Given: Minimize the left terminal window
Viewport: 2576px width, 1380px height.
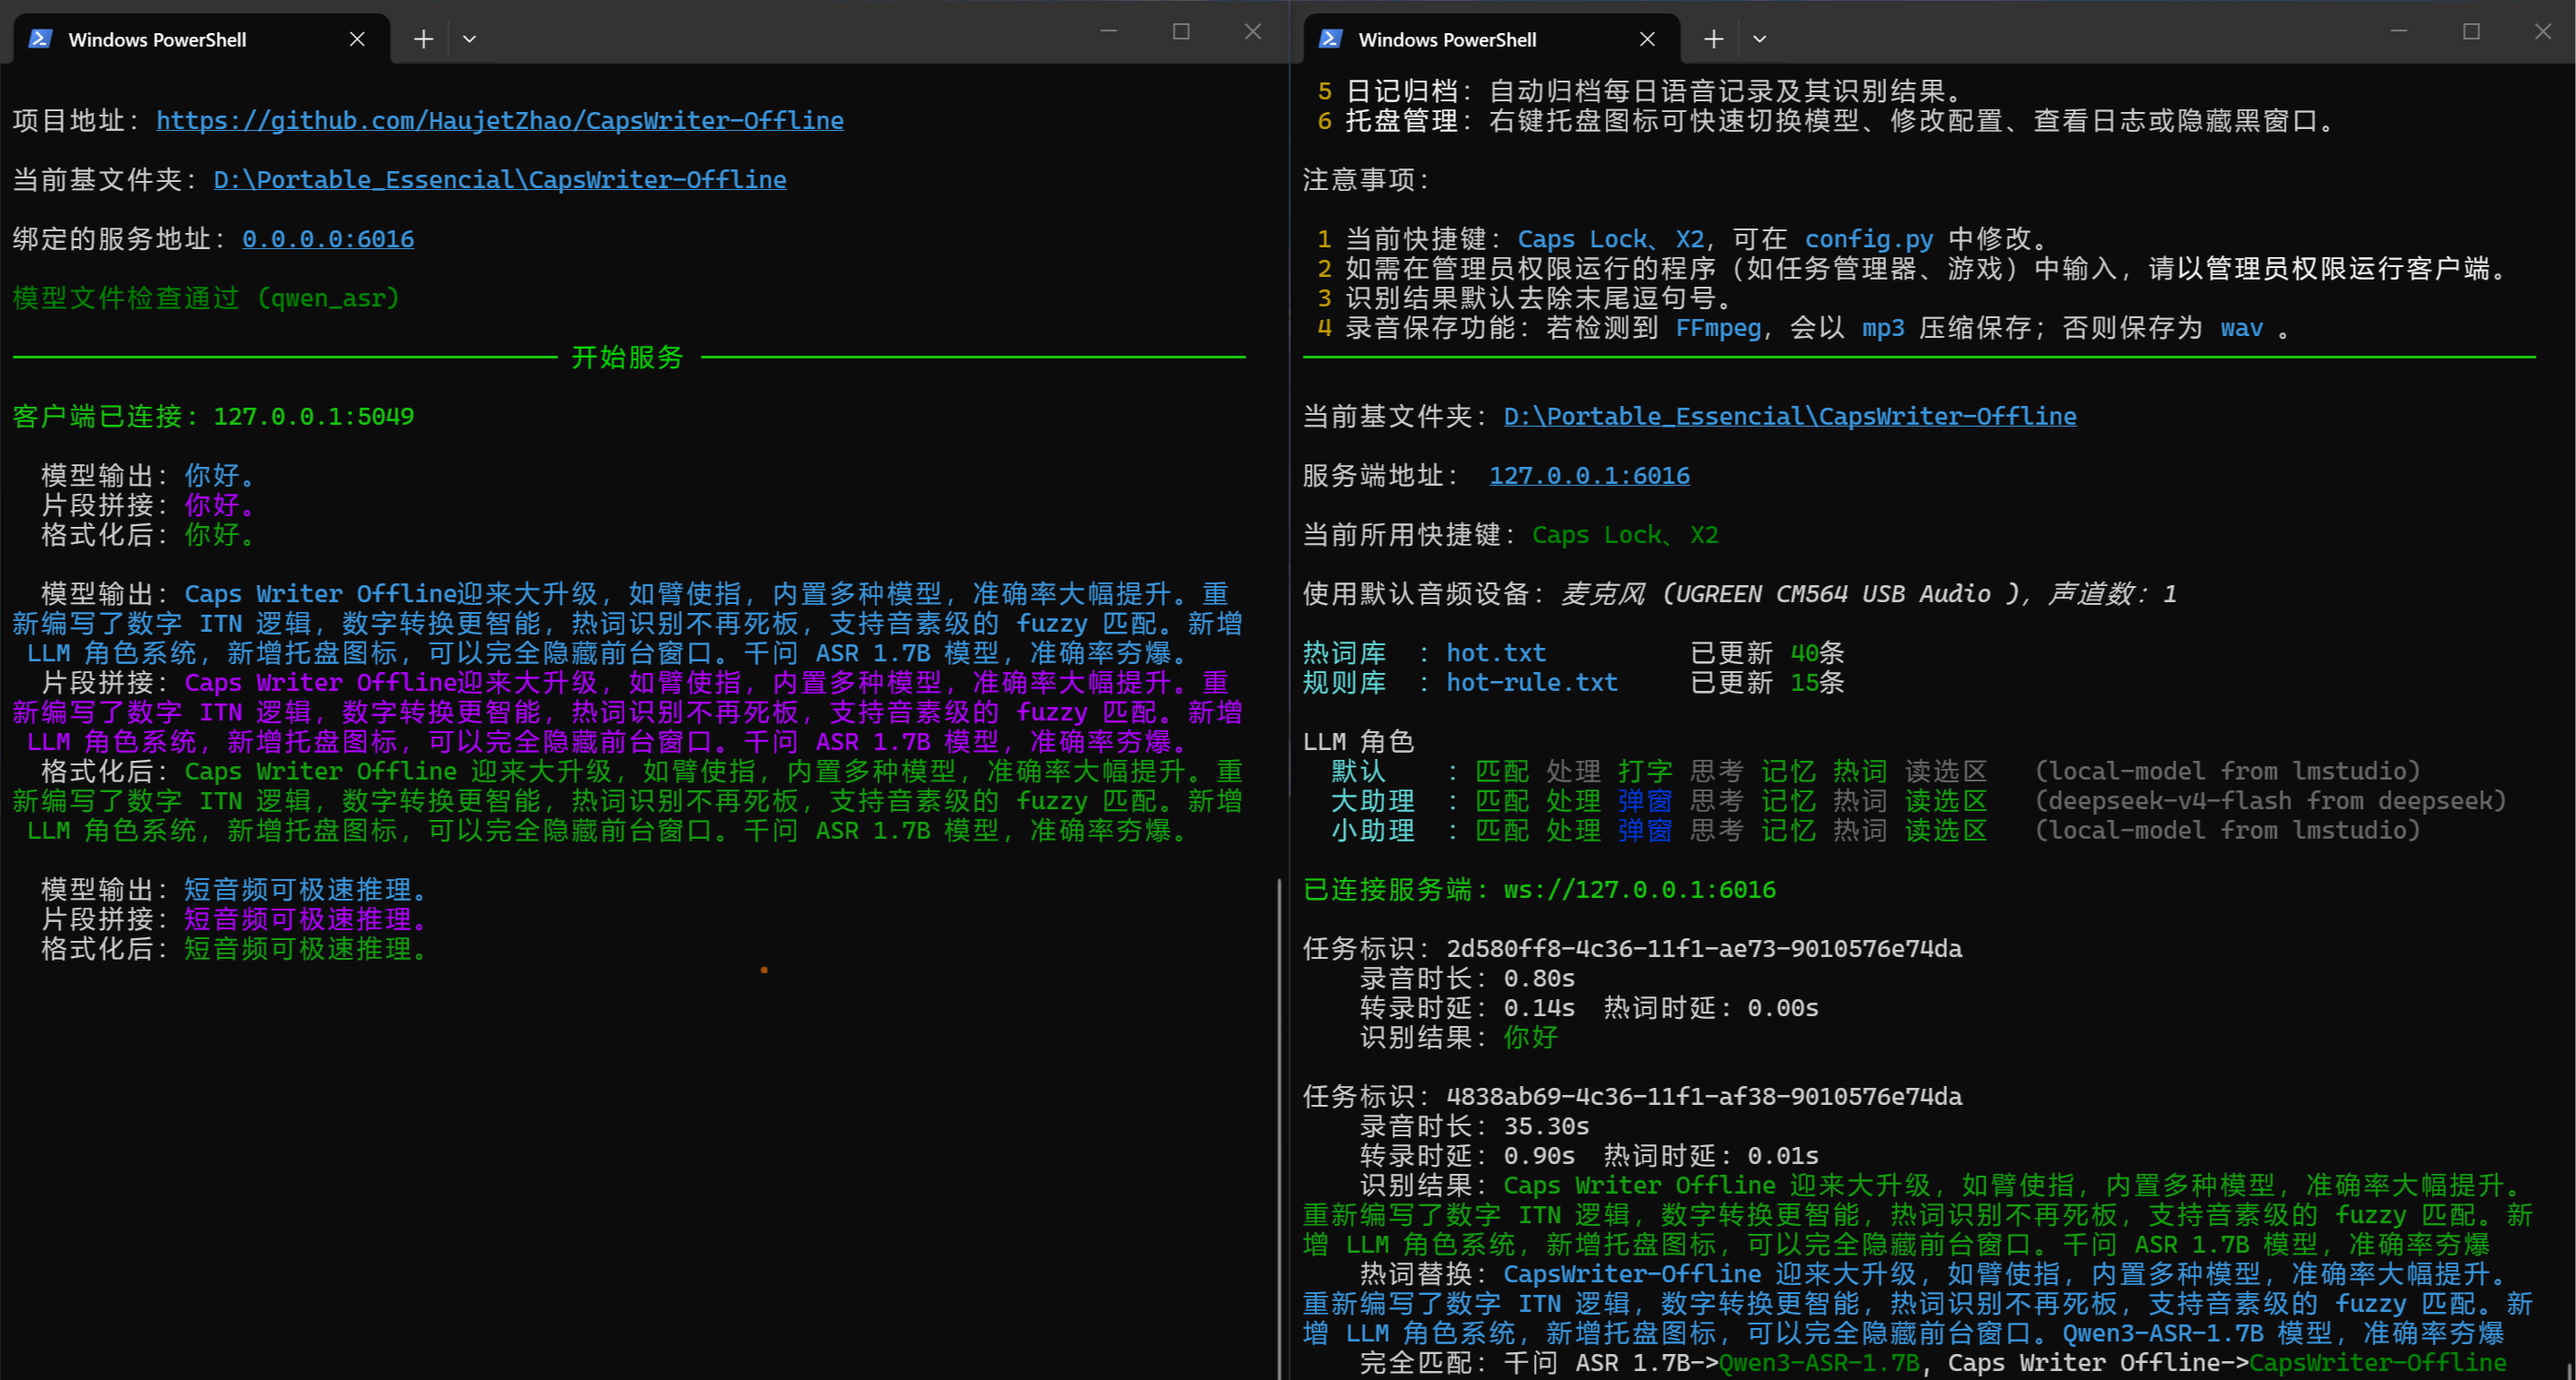Looking at the screenshot, I should pos(1108,32).
